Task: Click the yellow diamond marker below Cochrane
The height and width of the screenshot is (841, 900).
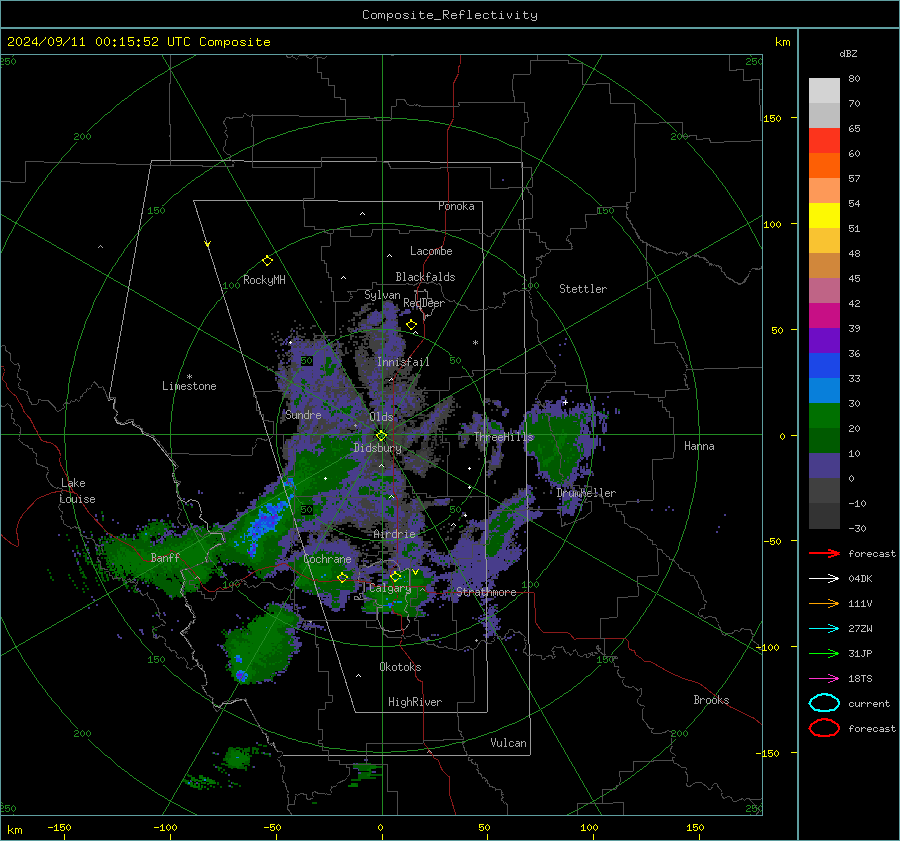Action: (342, 577)
